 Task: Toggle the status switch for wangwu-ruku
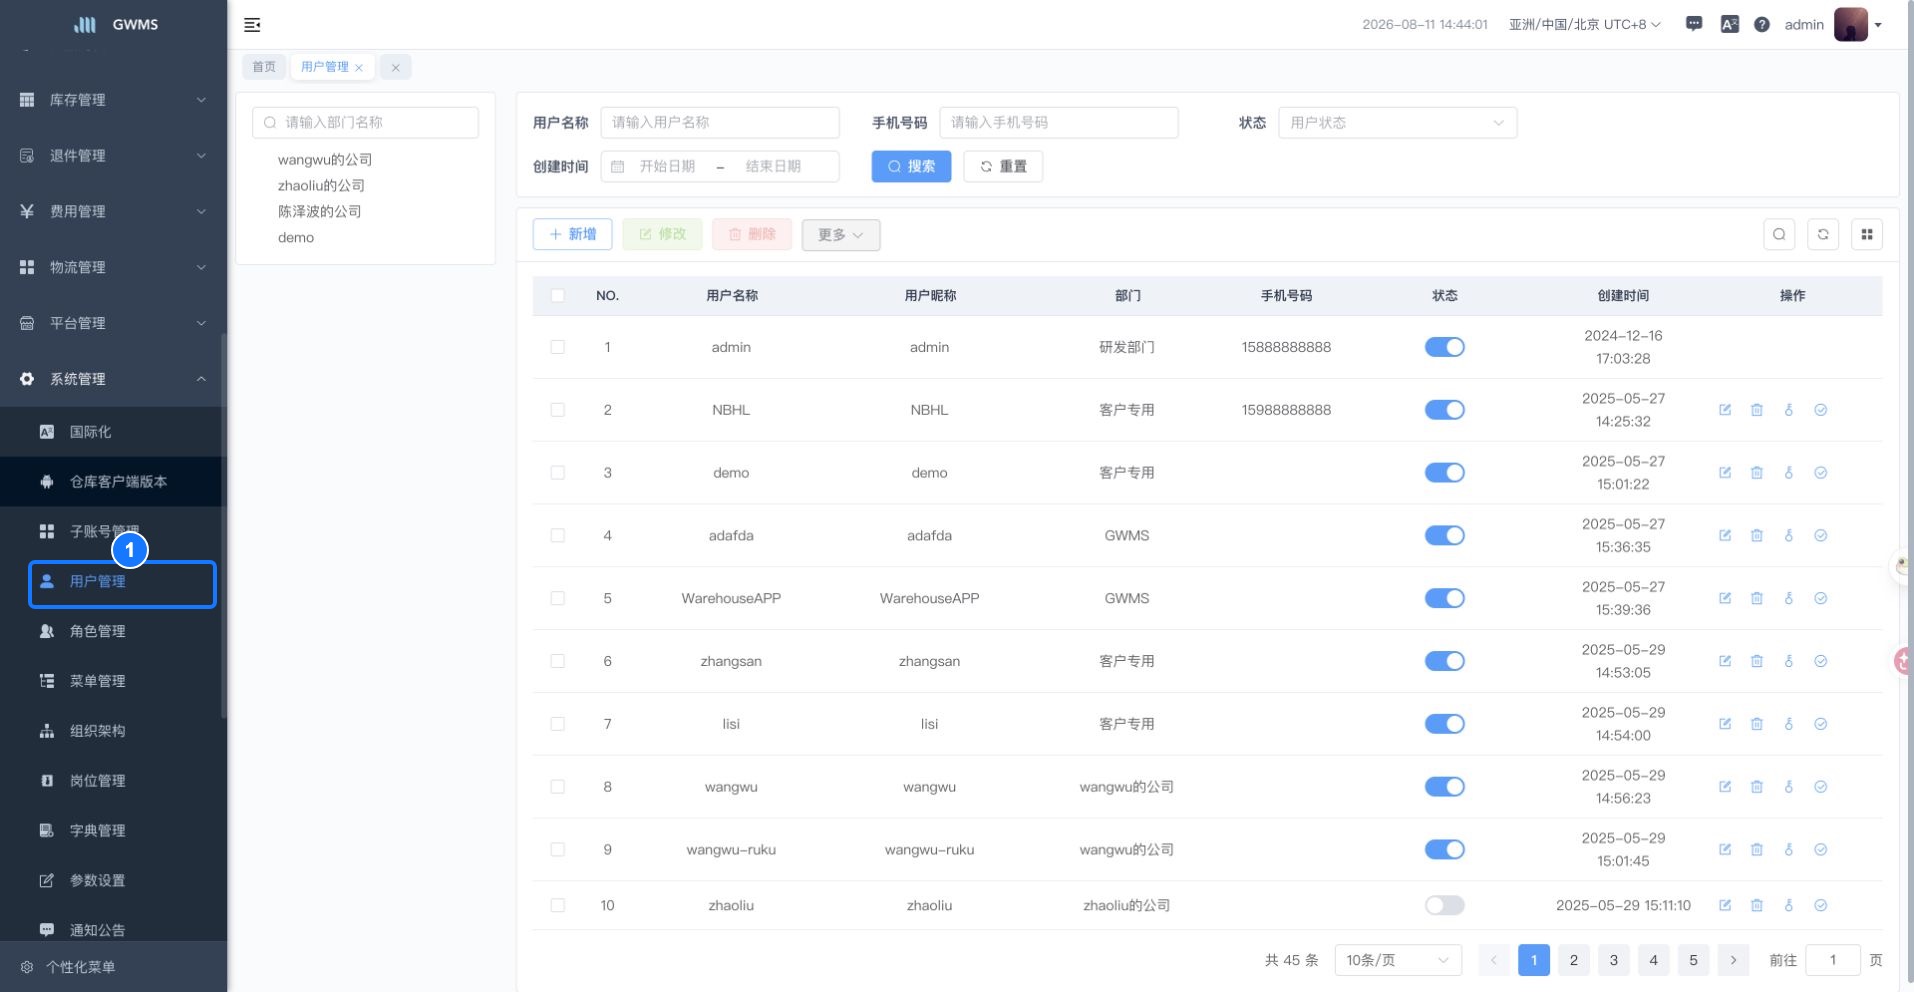point(1445,850)
